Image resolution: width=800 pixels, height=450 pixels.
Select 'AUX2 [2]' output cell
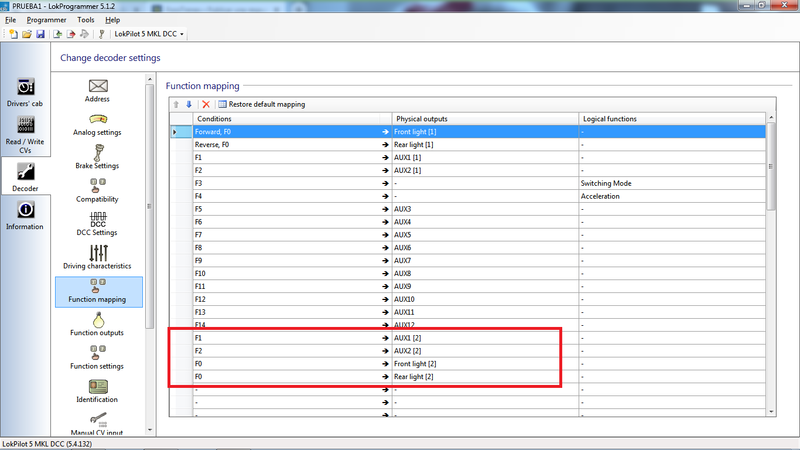tap(485, 351)
